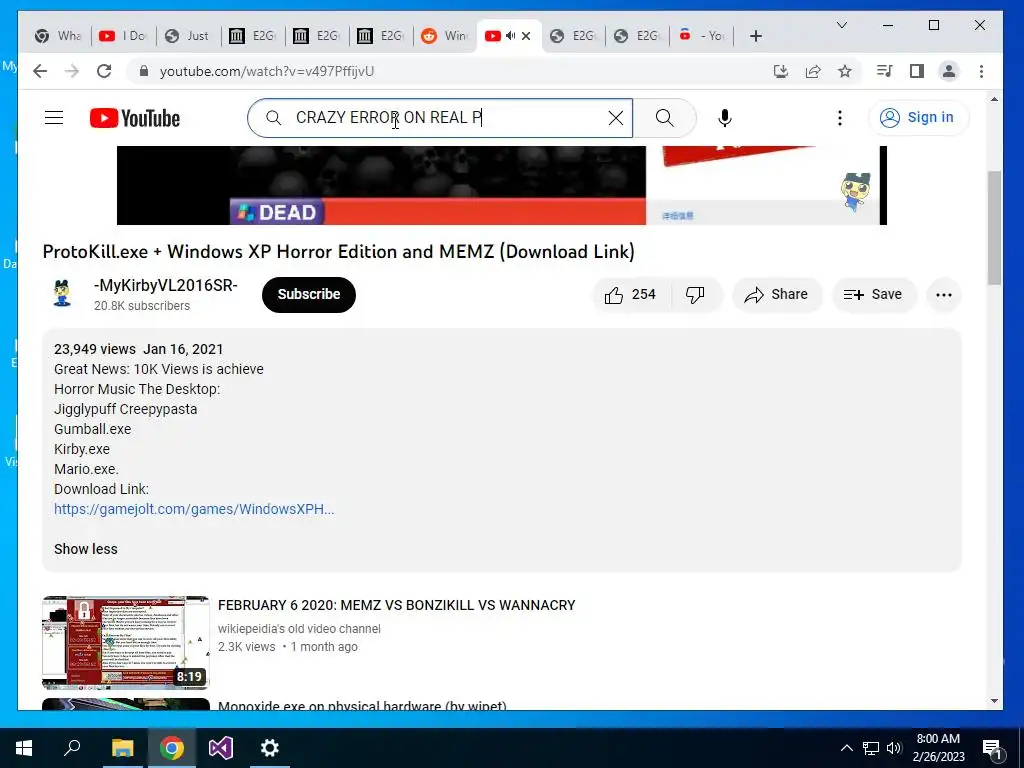This screenshot has width=1024, height=768.
Task: Select '23,949 views Jan 16, 2021' text
Action: [x=138, y=349]
